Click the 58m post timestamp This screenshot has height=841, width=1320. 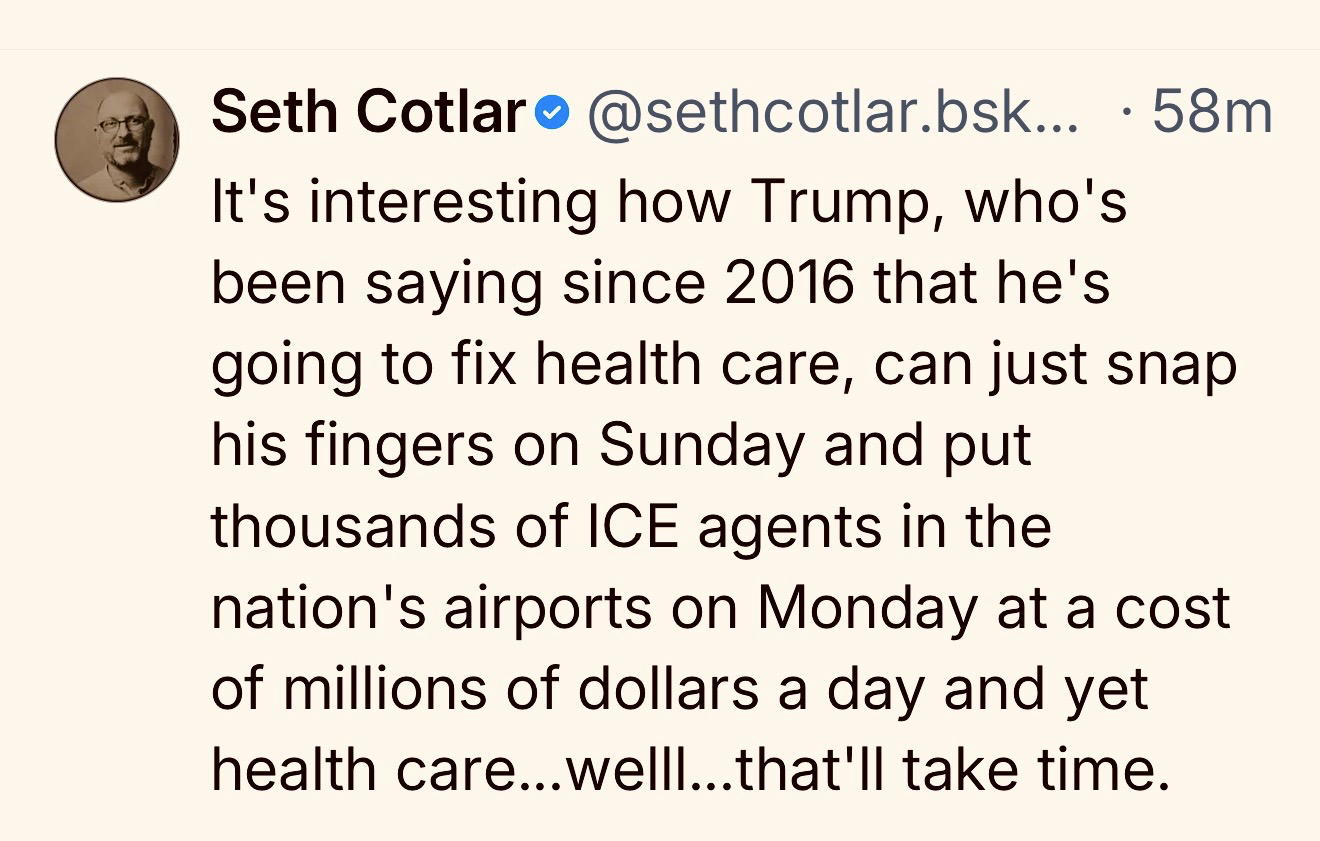[x=1212, y=113]
